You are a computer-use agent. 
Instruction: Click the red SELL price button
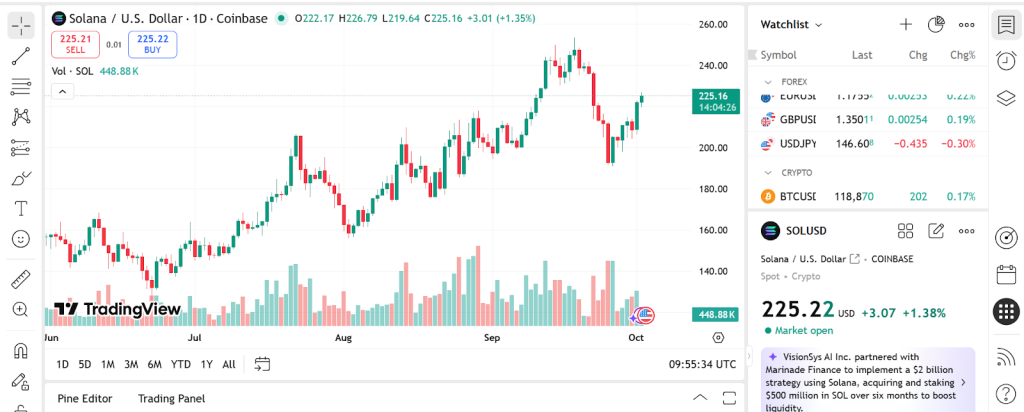click(x=76, y=44)
